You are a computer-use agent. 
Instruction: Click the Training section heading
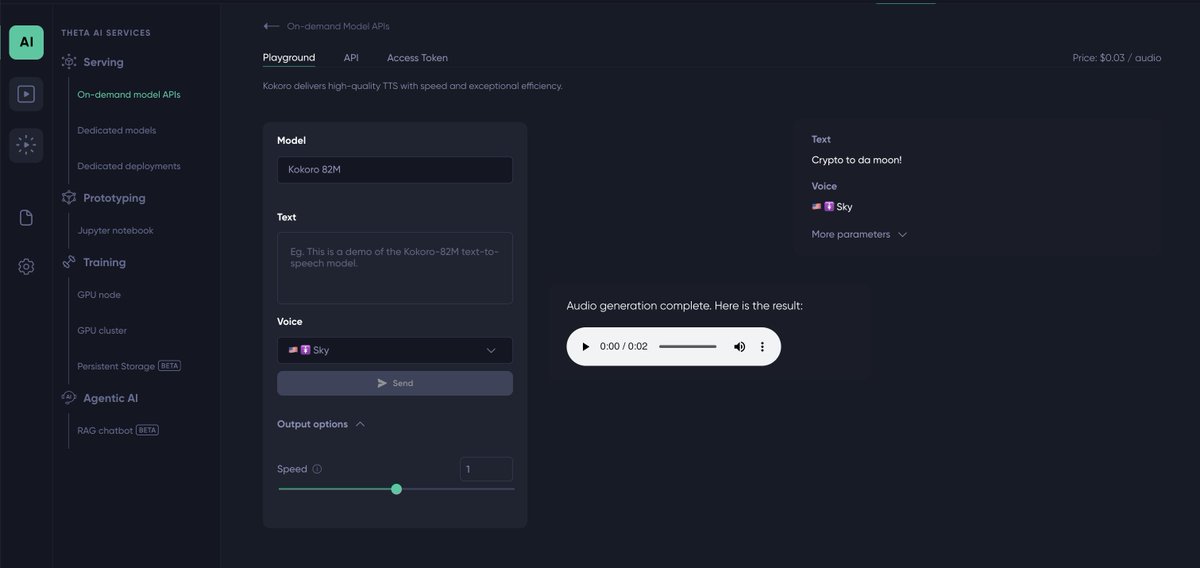pos(104,262)
